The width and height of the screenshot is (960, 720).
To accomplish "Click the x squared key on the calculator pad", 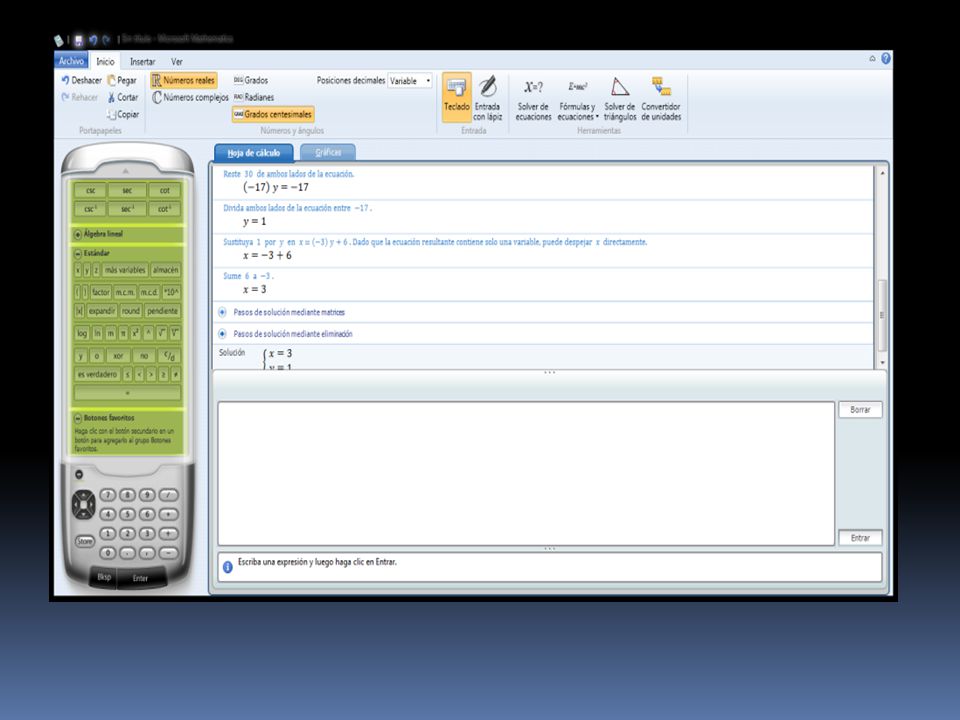I will tap(135, 333).
